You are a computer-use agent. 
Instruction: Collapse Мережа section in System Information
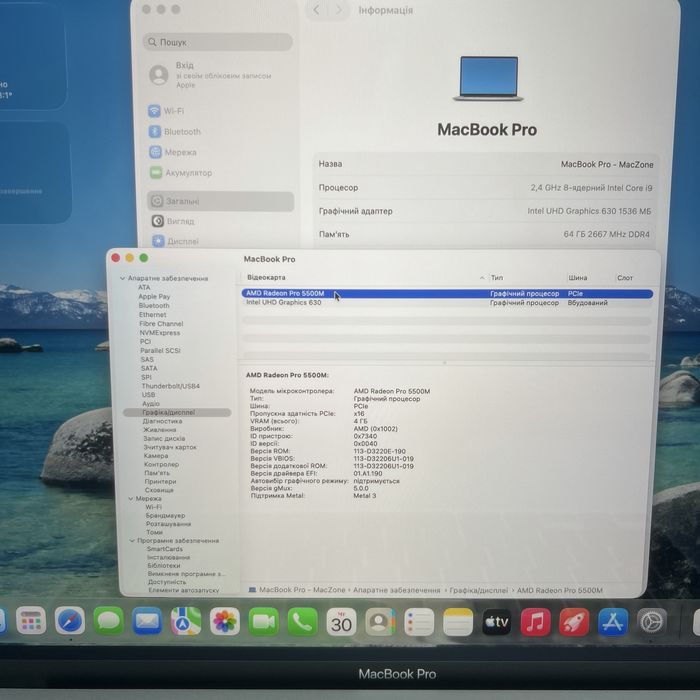(x=131, y=498)
